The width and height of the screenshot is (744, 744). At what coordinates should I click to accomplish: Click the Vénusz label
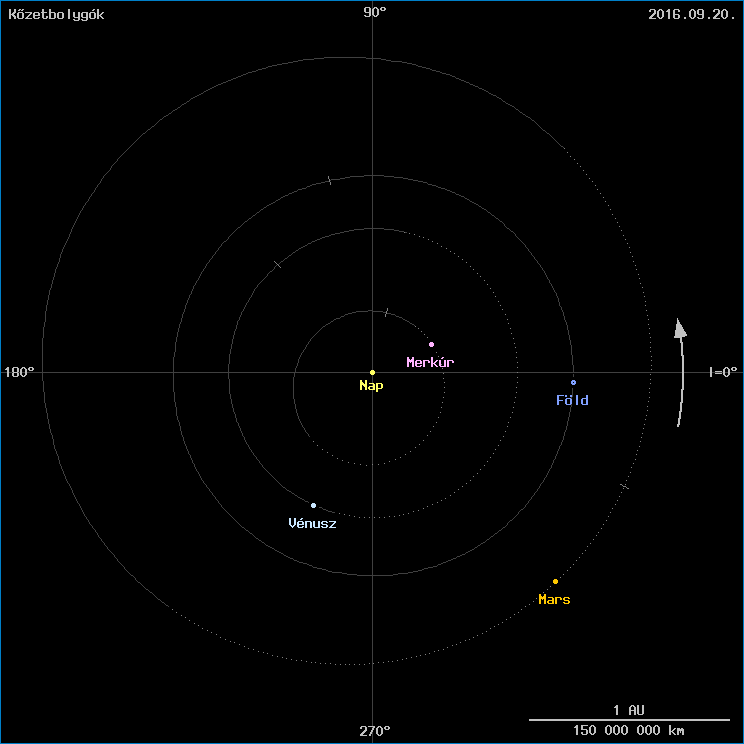312,523
